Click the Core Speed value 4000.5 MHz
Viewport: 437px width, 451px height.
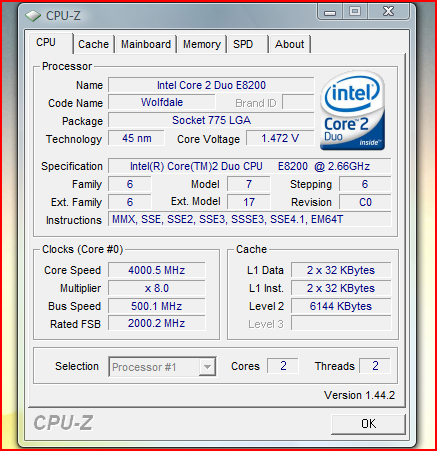(157, 270)
